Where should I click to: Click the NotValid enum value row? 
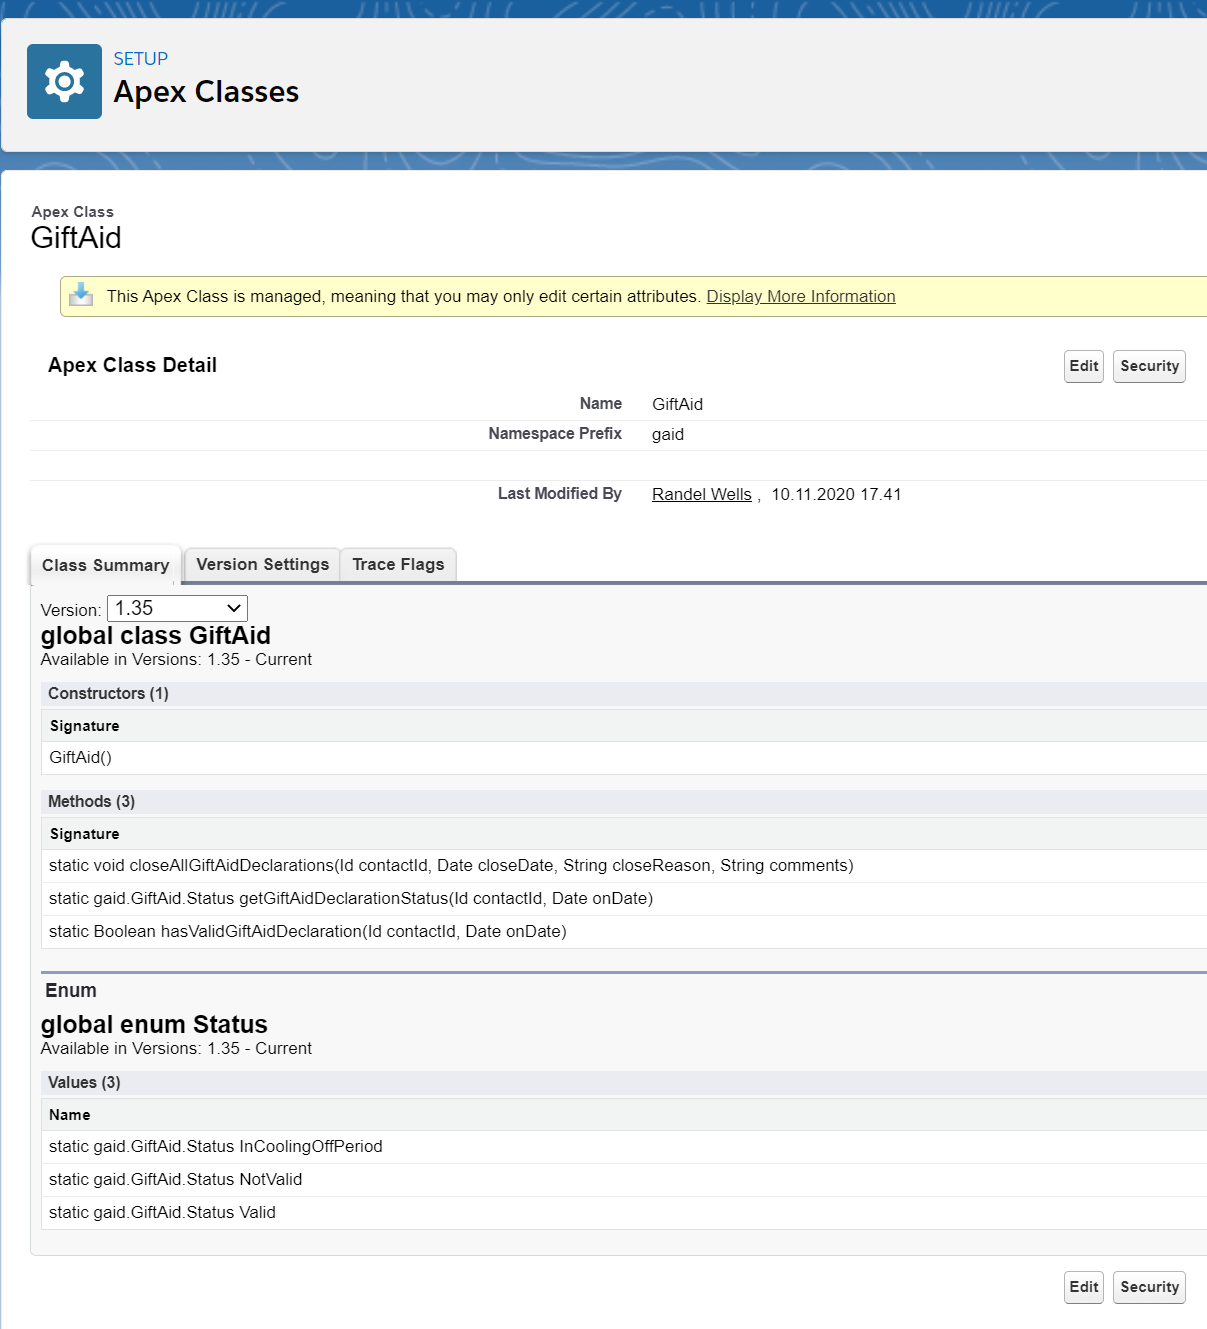pyautogui.click(x=175, y=1179)
